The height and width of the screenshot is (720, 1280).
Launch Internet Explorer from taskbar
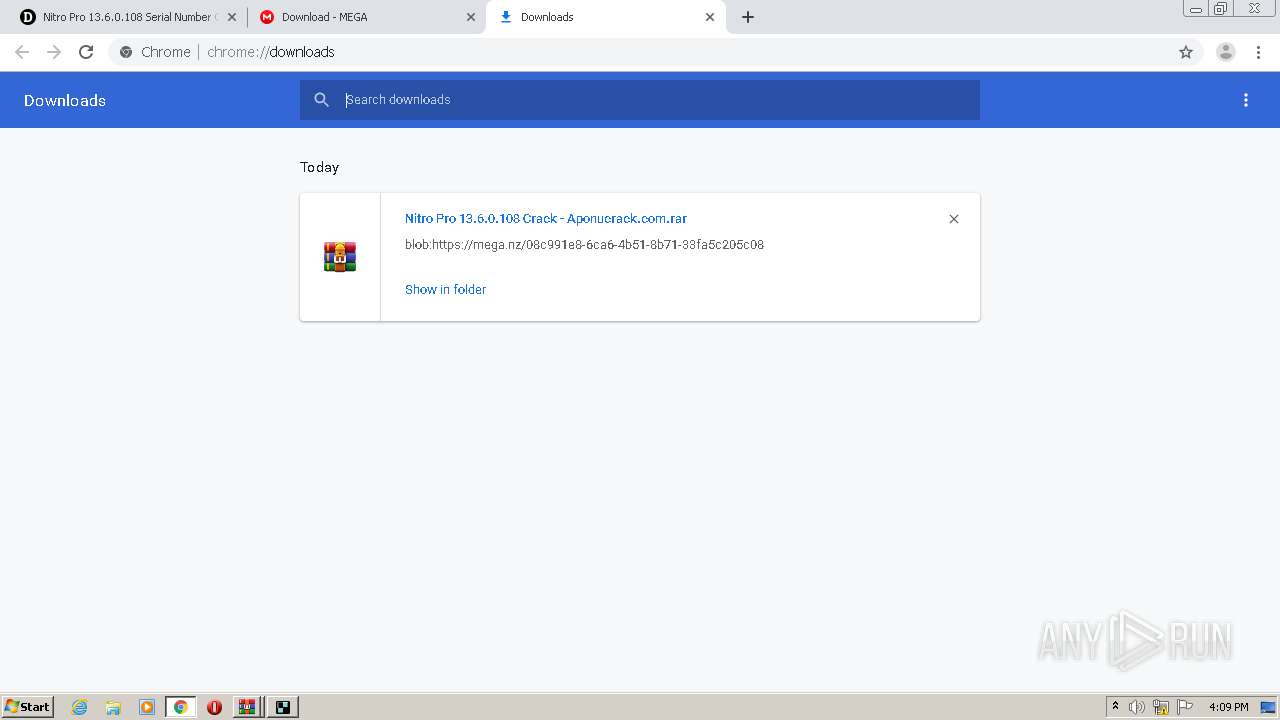(80, 707)
